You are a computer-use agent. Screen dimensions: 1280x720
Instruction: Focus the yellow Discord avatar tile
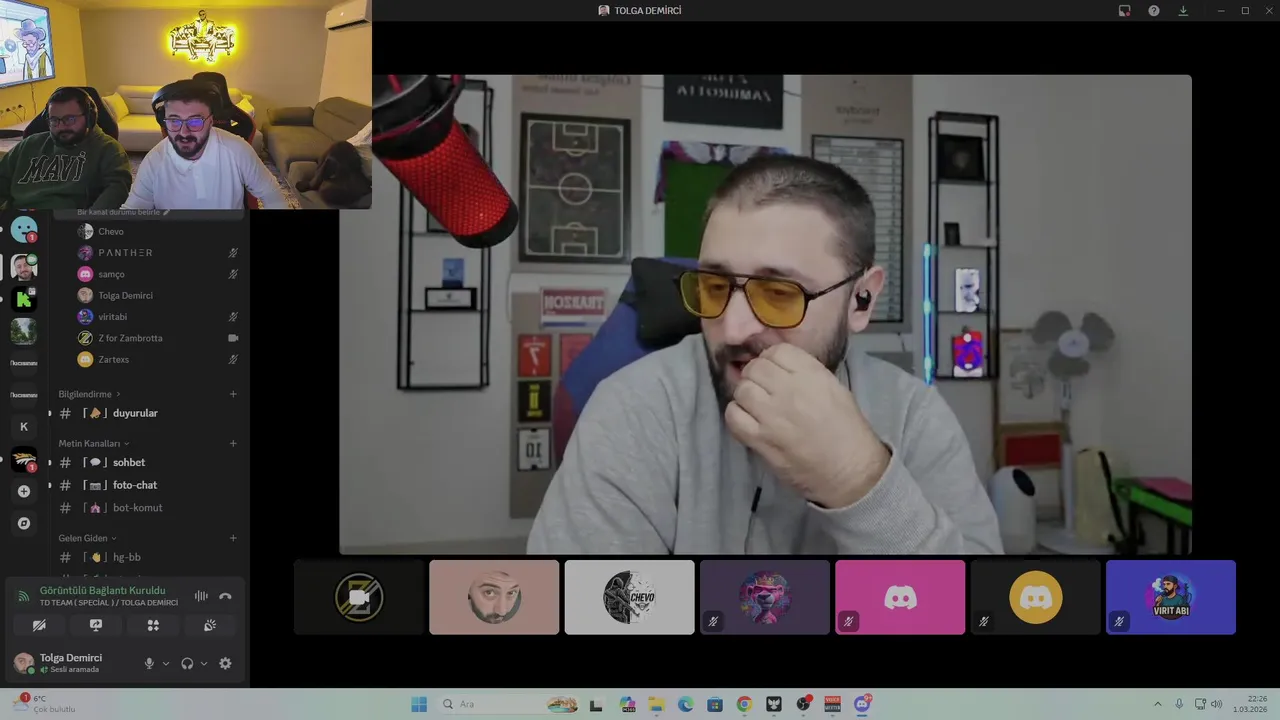[1035, 597]
